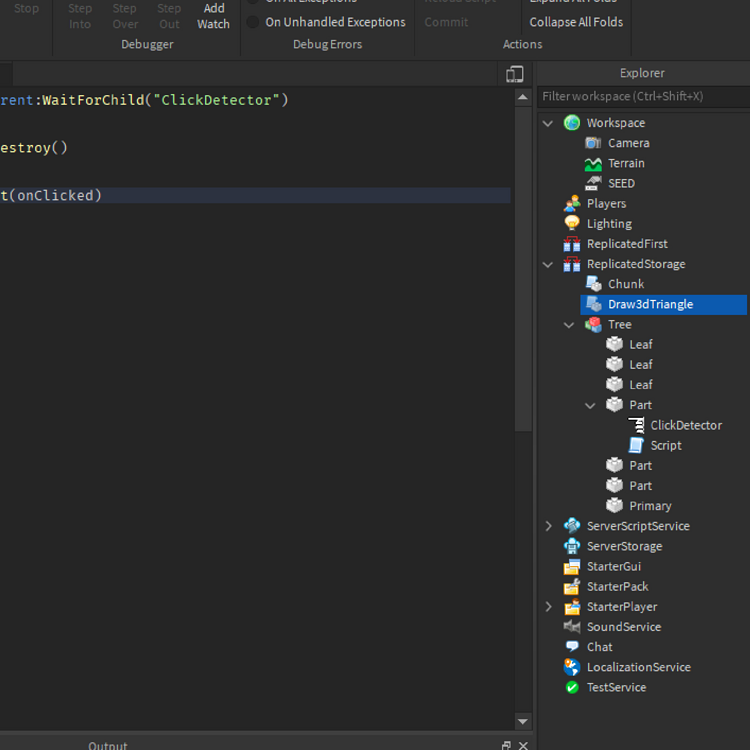This screenshot has height=750, width=750.
Task: Click the Step Into button
Action: click(x=79, y=16)
